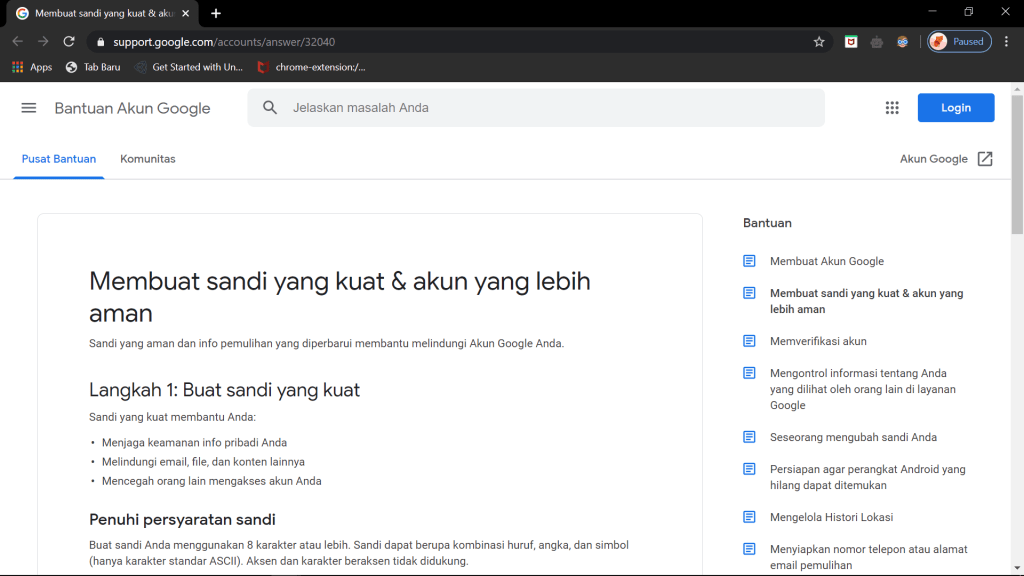Switch to the Komunitas tab
This screenshot has width=1024, height=576.
(148, 159)
